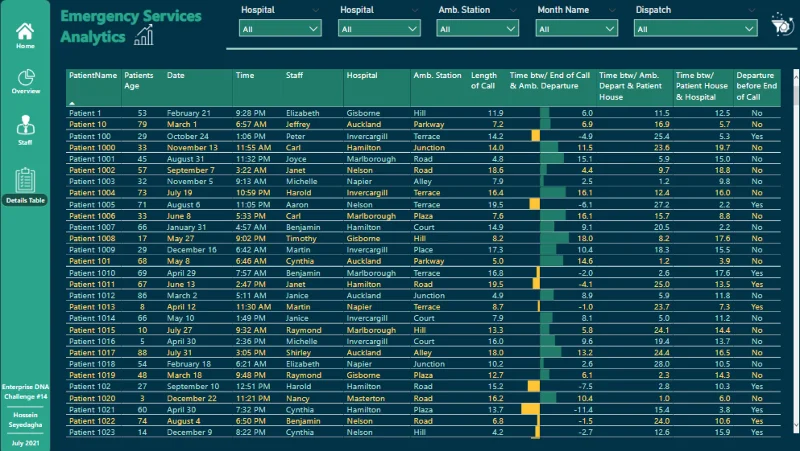
Task: Click the Details Table label
Action: click(x=26, y=201)
